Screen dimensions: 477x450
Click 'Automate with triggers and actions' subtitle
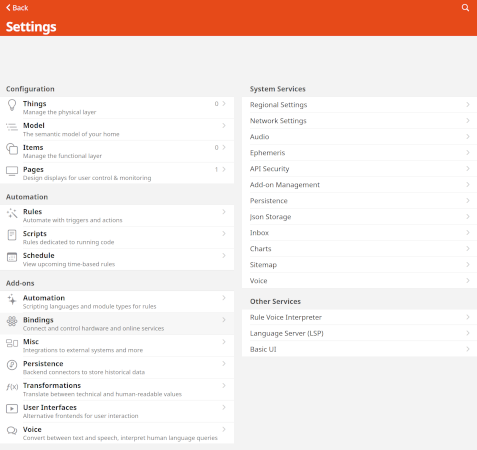tap(72, 220)
